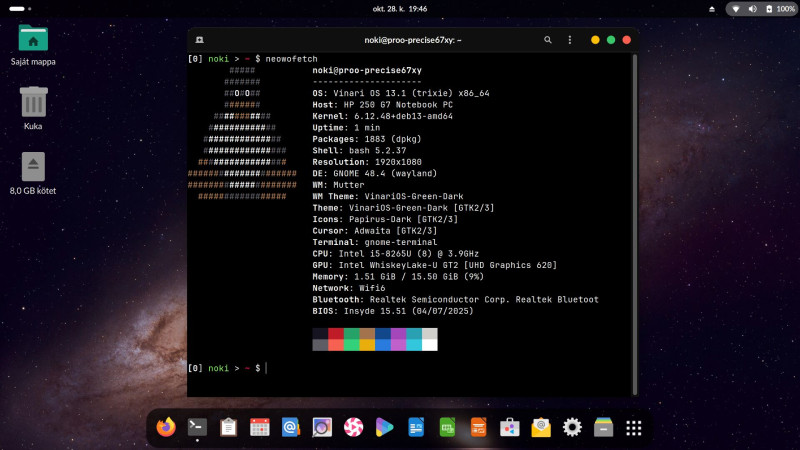Viewport: 800px width, 450px height.
Task: Select the 8,0 GB kötet volume icon
Action: [x=33, y=173]
